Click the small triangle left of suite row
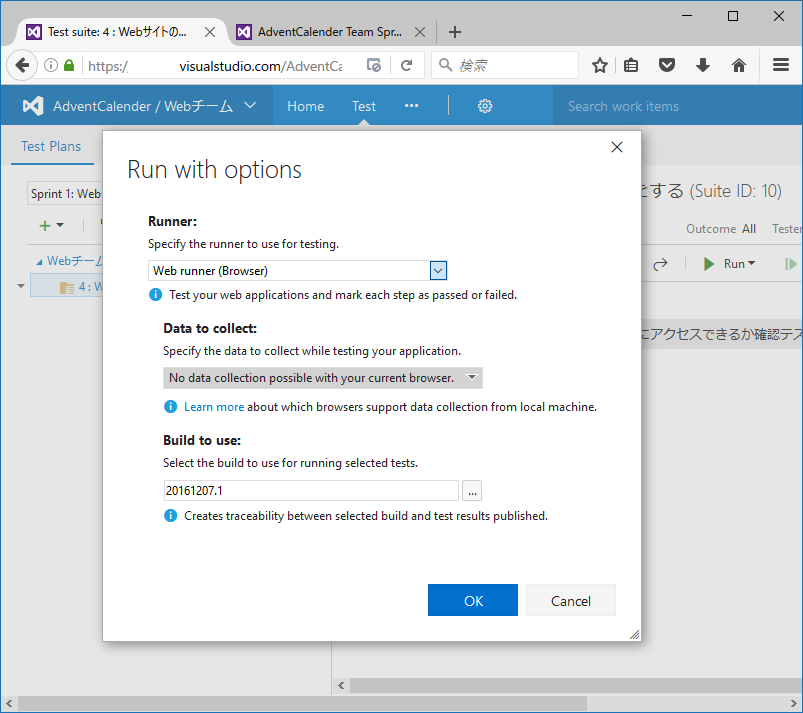 pyautogui.click(x=20, y=286)
